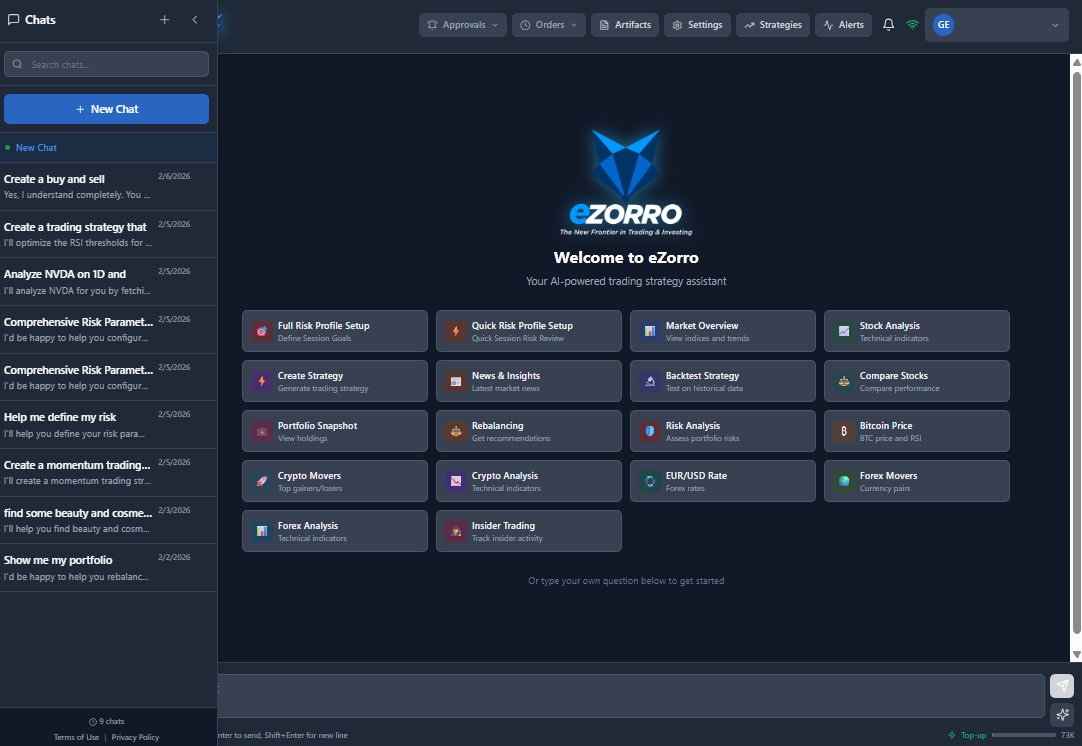The image size is (1082, 746).
Task: Open the Alerts menu item
Action: pyautogui.click(x=843, y=25)
